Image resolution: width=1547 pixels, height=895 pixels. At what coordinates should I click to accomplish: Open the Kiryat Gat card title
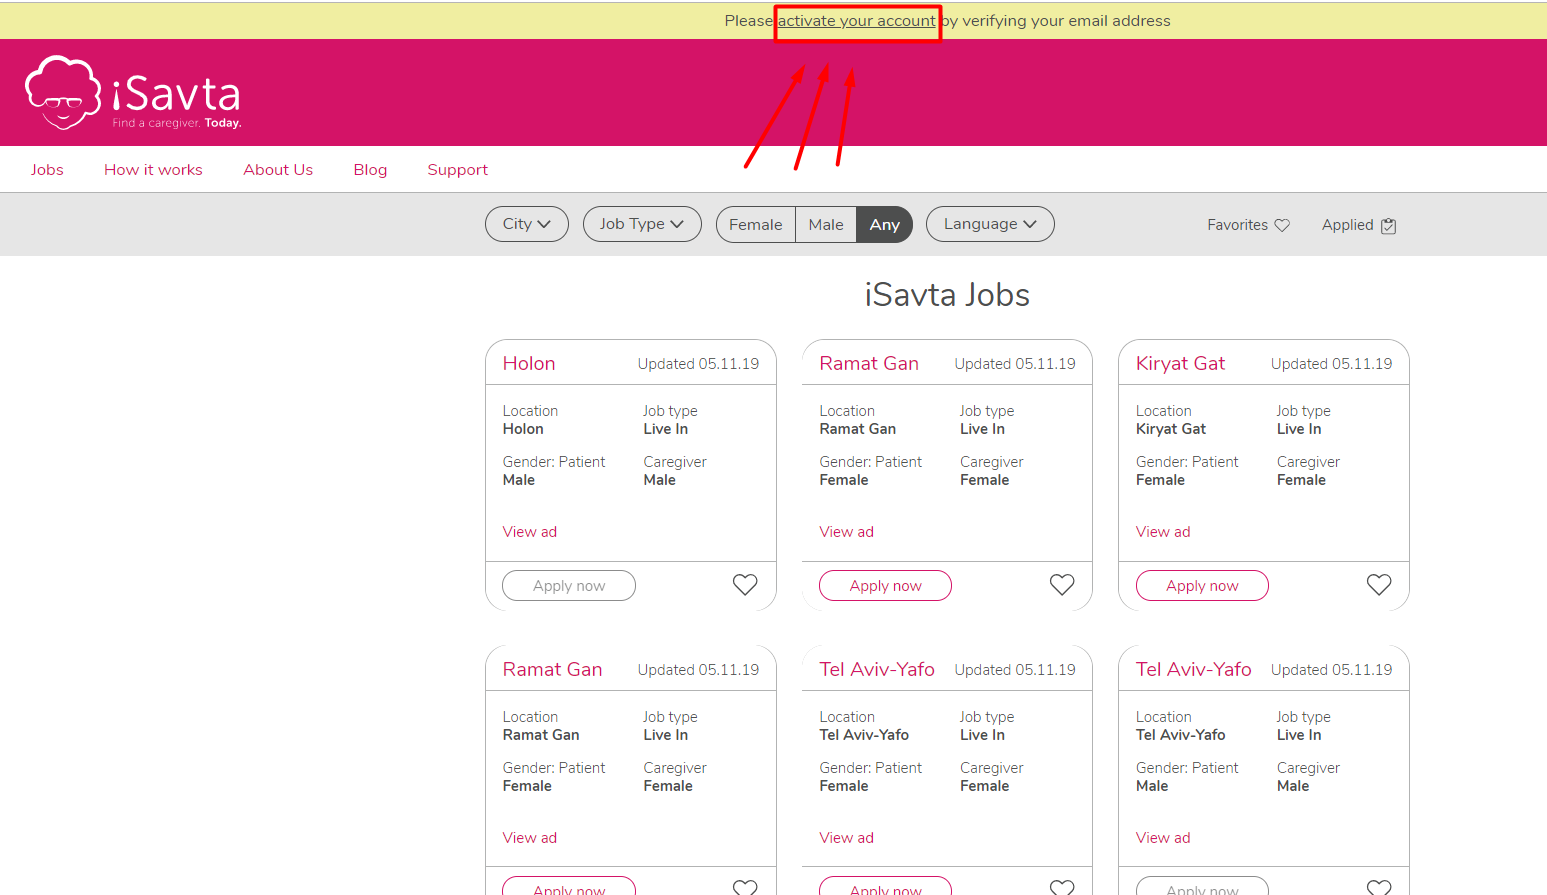click(x=1180, y=364)
